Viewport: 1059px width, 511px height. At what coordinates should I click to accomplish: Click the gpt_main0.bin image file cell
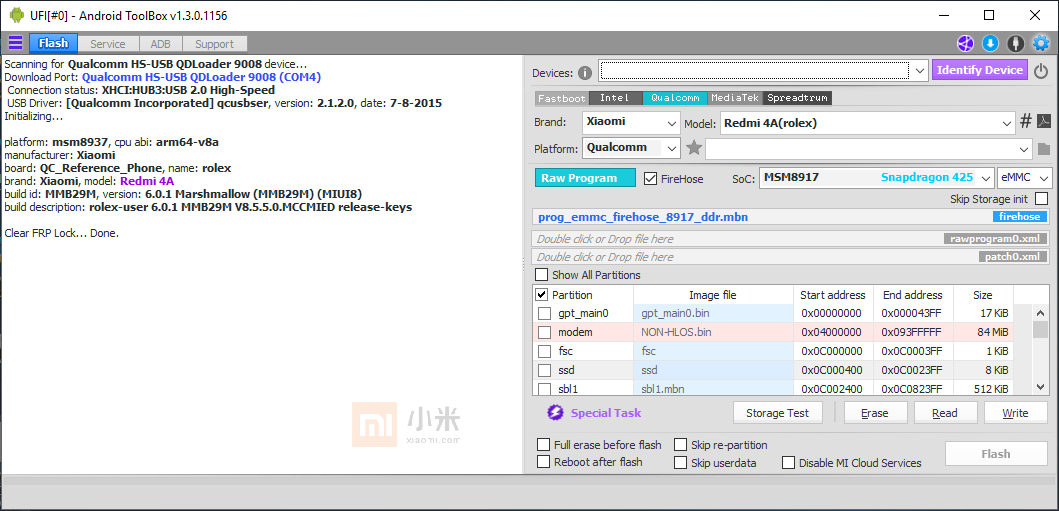pos(713,313)
